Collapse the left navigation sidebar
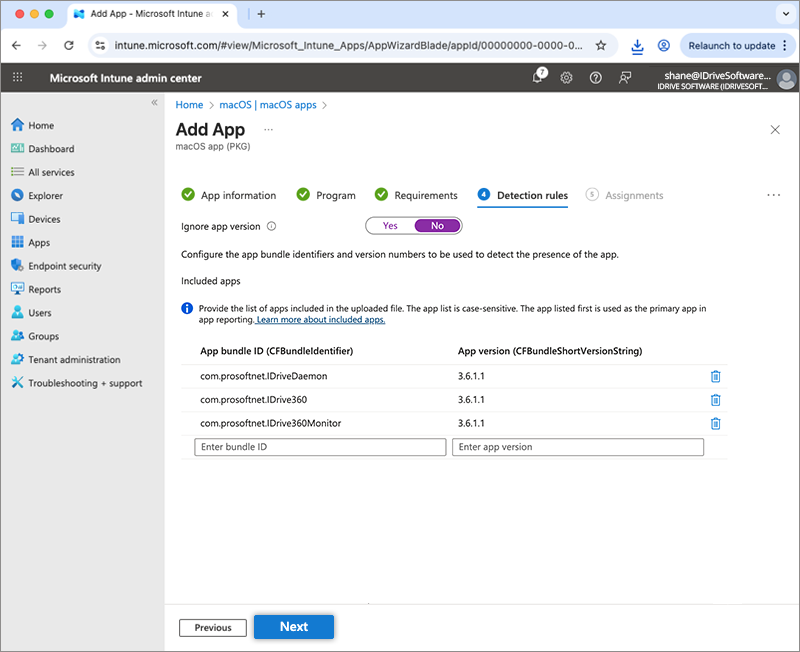The image size is (800, 652). pyautogui.click(x=154, y=103)
